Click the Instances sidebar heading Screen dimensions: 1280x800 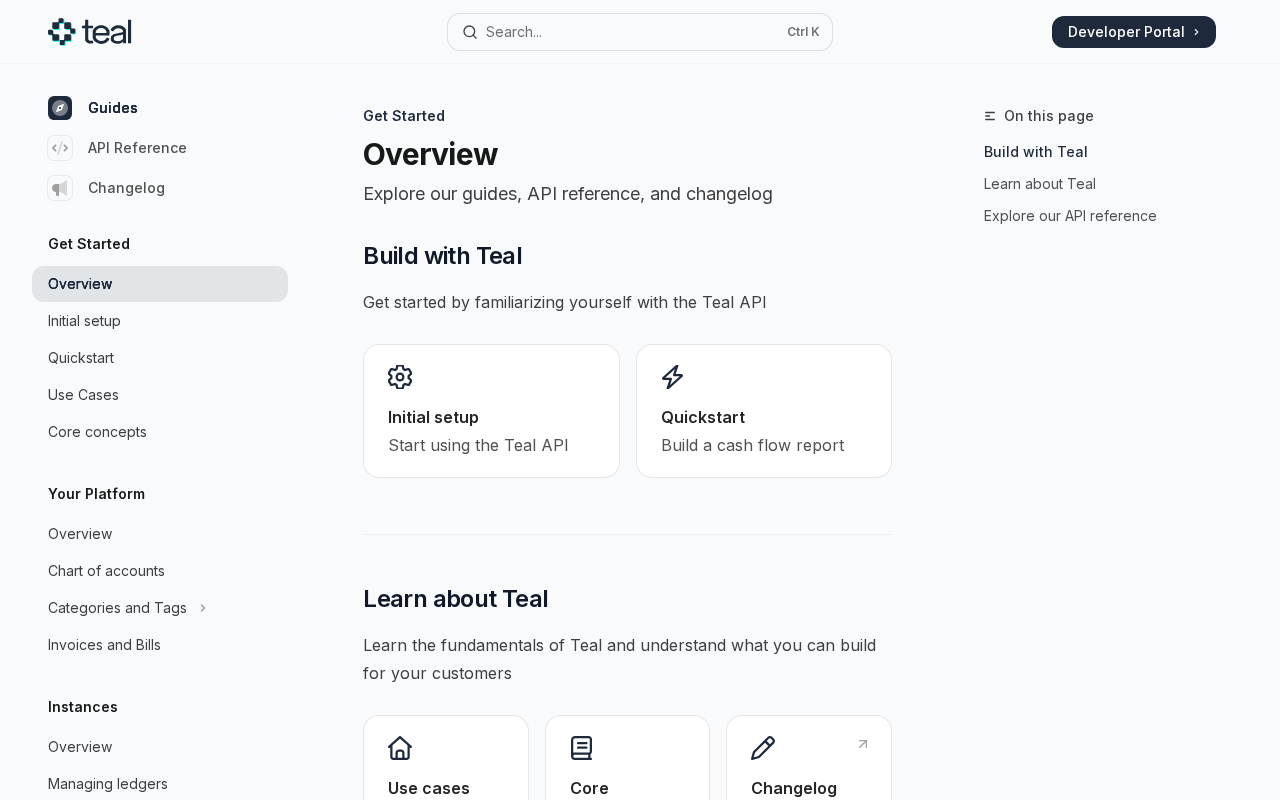[83, 707]
